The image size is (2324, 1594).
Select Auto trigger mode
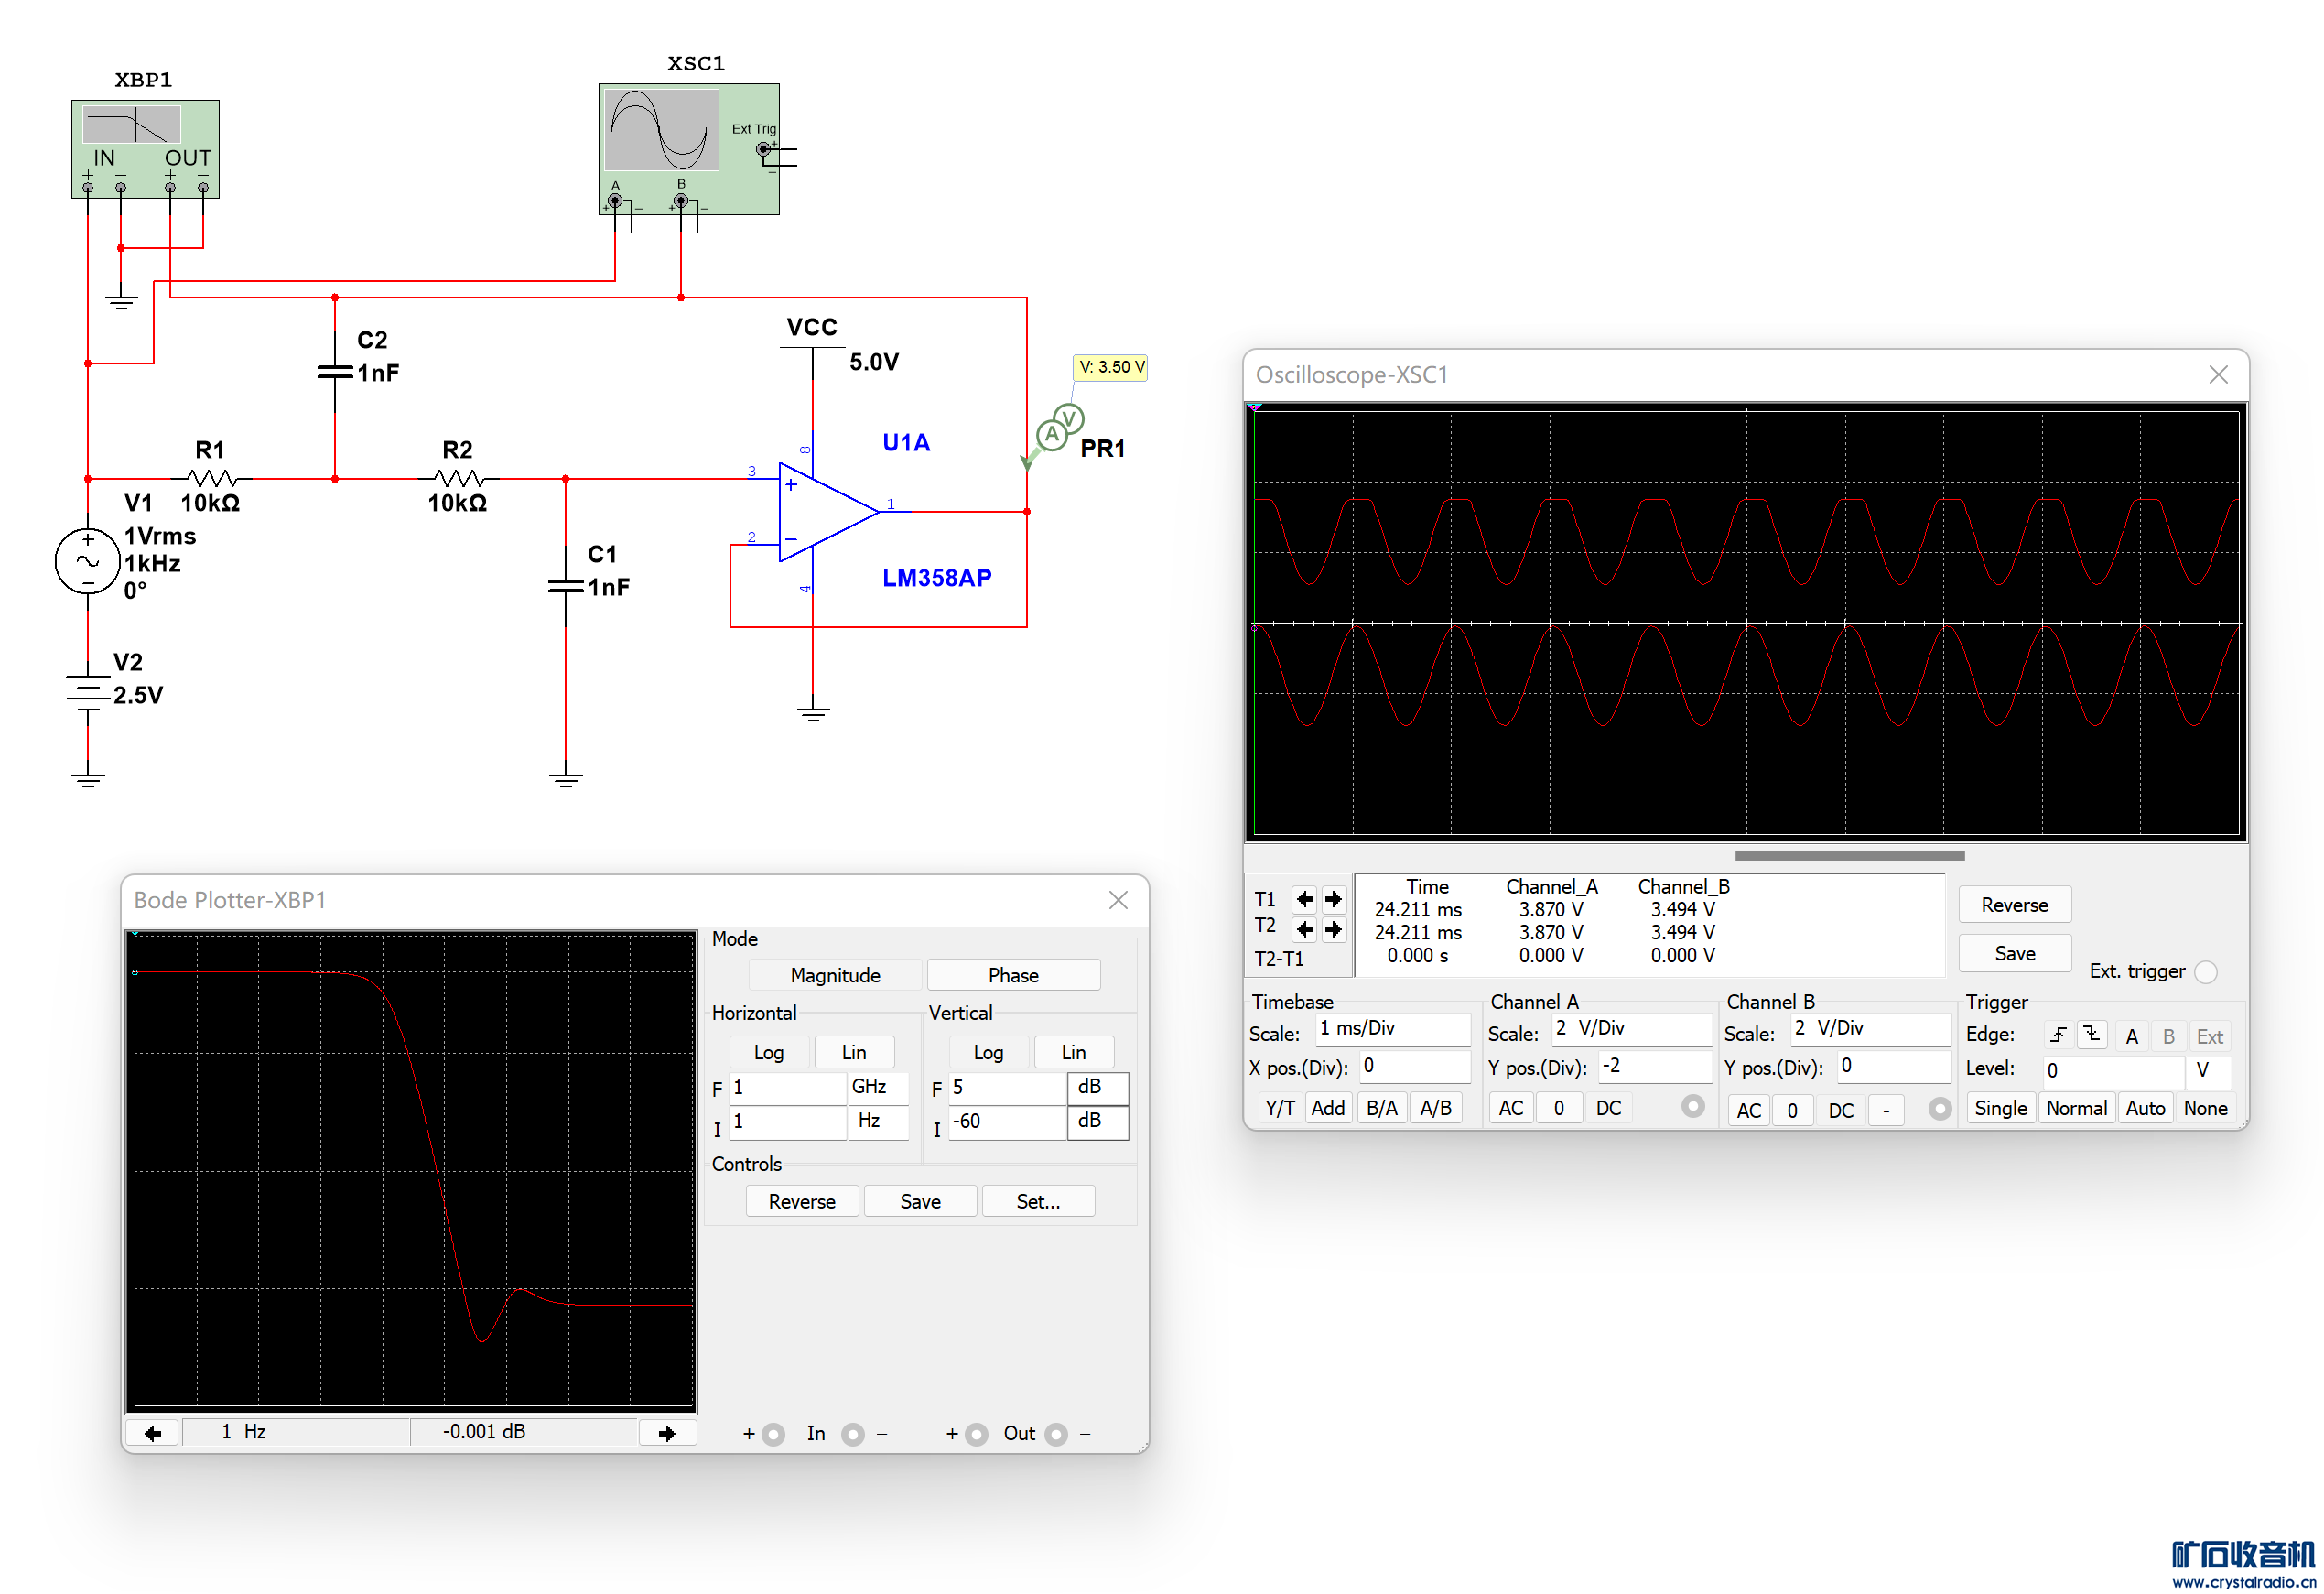click(x=2145, y=1109)
